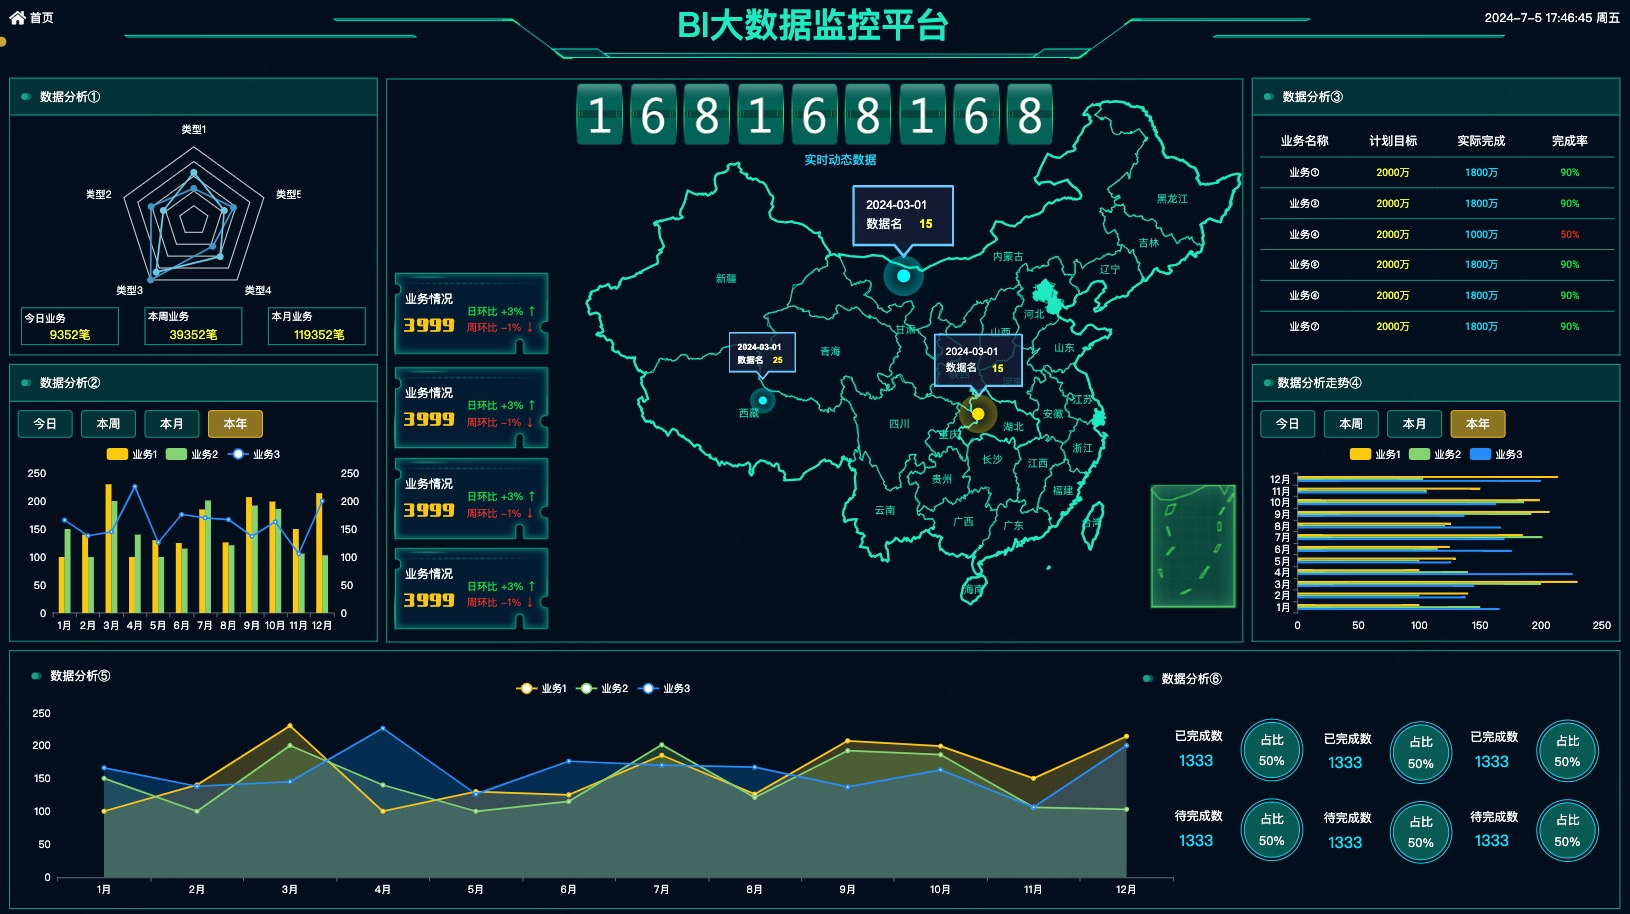Switch to 本月 tab in 数据分析走势④
Viewport: 1630px width, 914px height.
coord(1413,424)
